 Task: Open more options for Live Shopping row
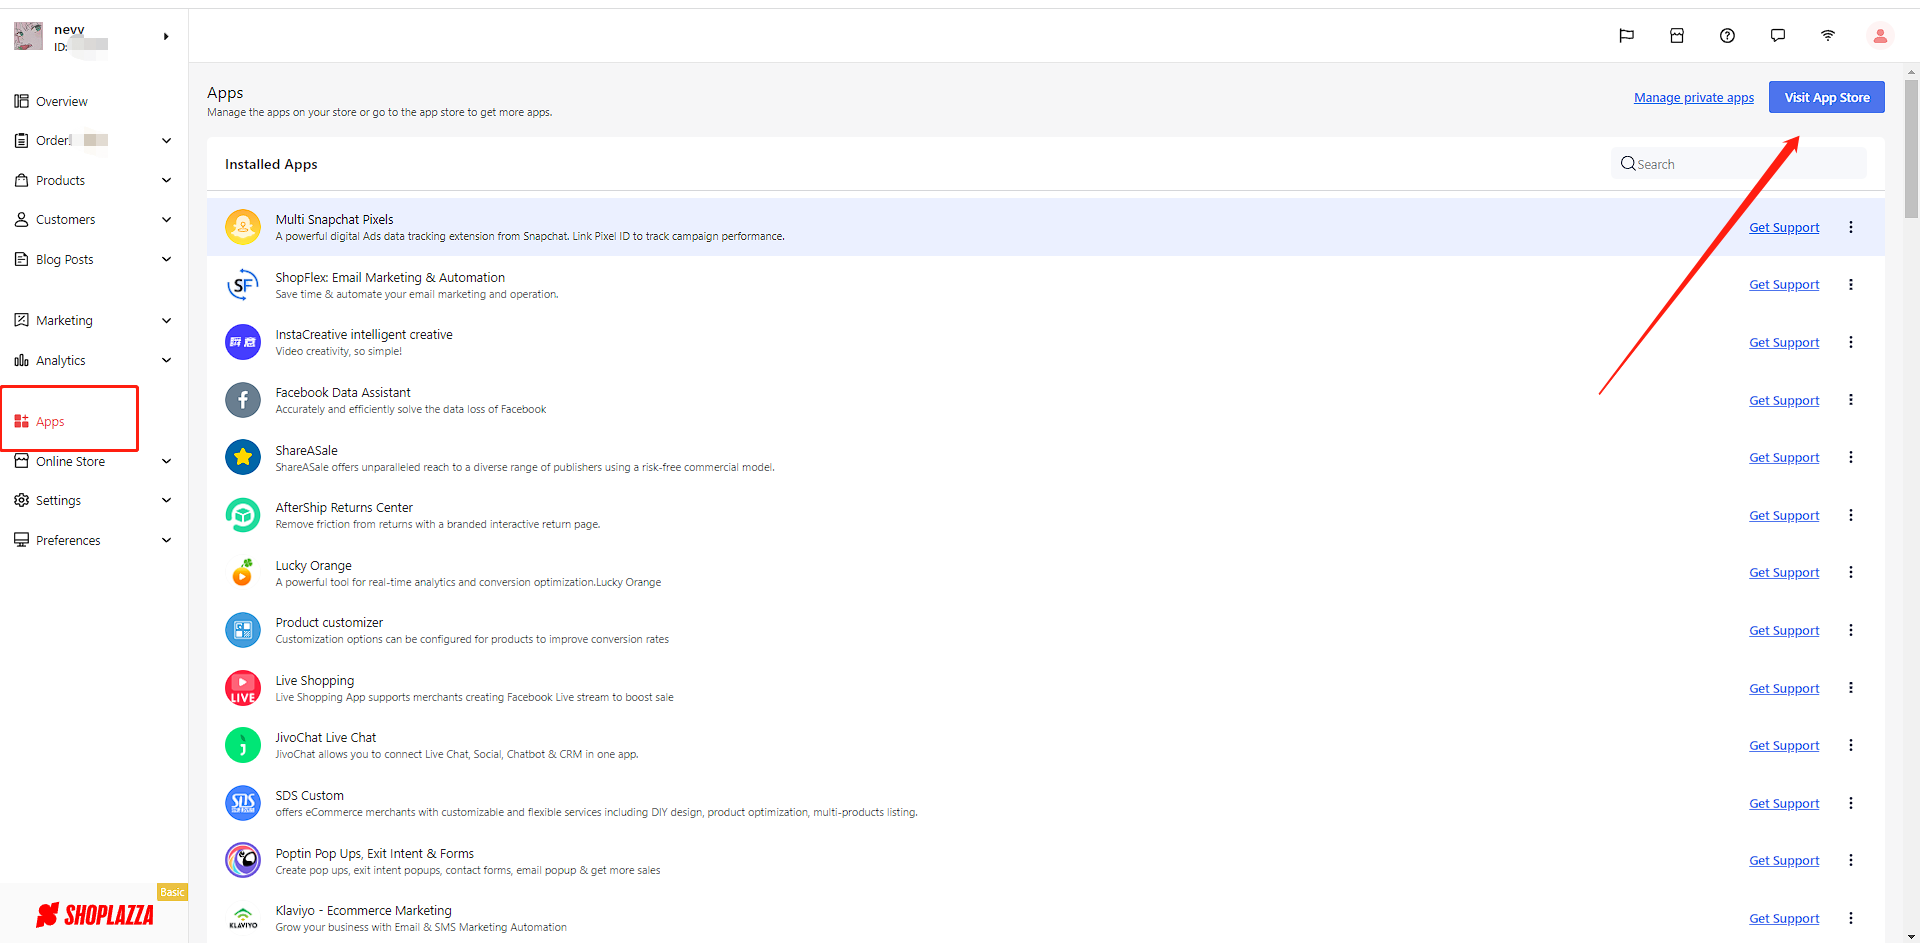click(1851, 688)
